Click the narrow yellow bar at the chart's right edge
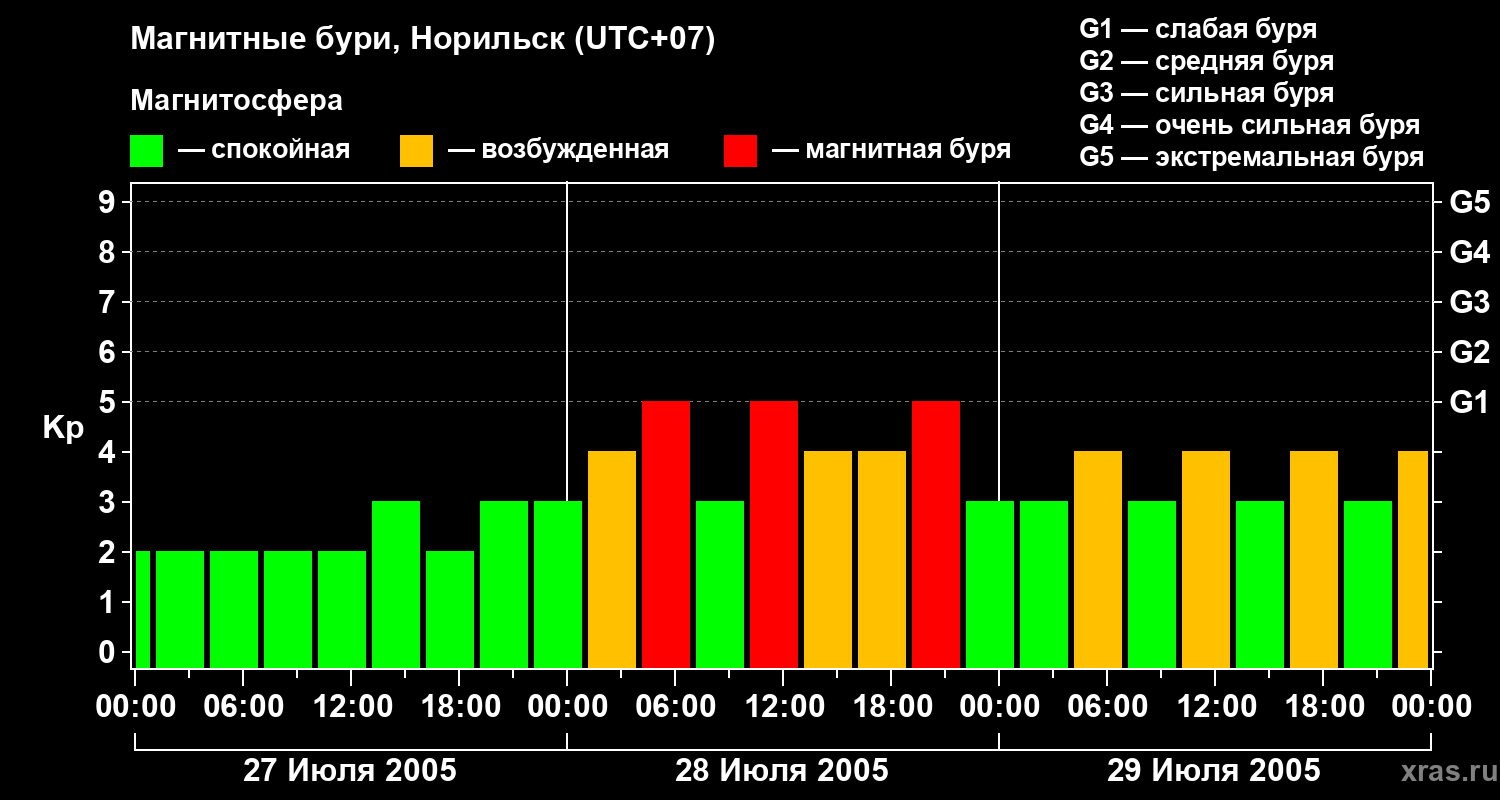This screenshot has width=1500, height=800. (x=1413, y=559)
